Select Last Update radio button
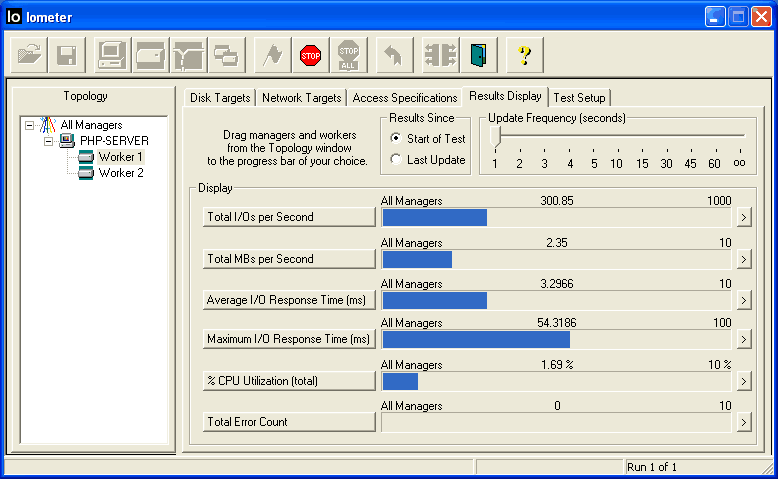Viewport: 778px width, 479px height. (x=395, y=159)
